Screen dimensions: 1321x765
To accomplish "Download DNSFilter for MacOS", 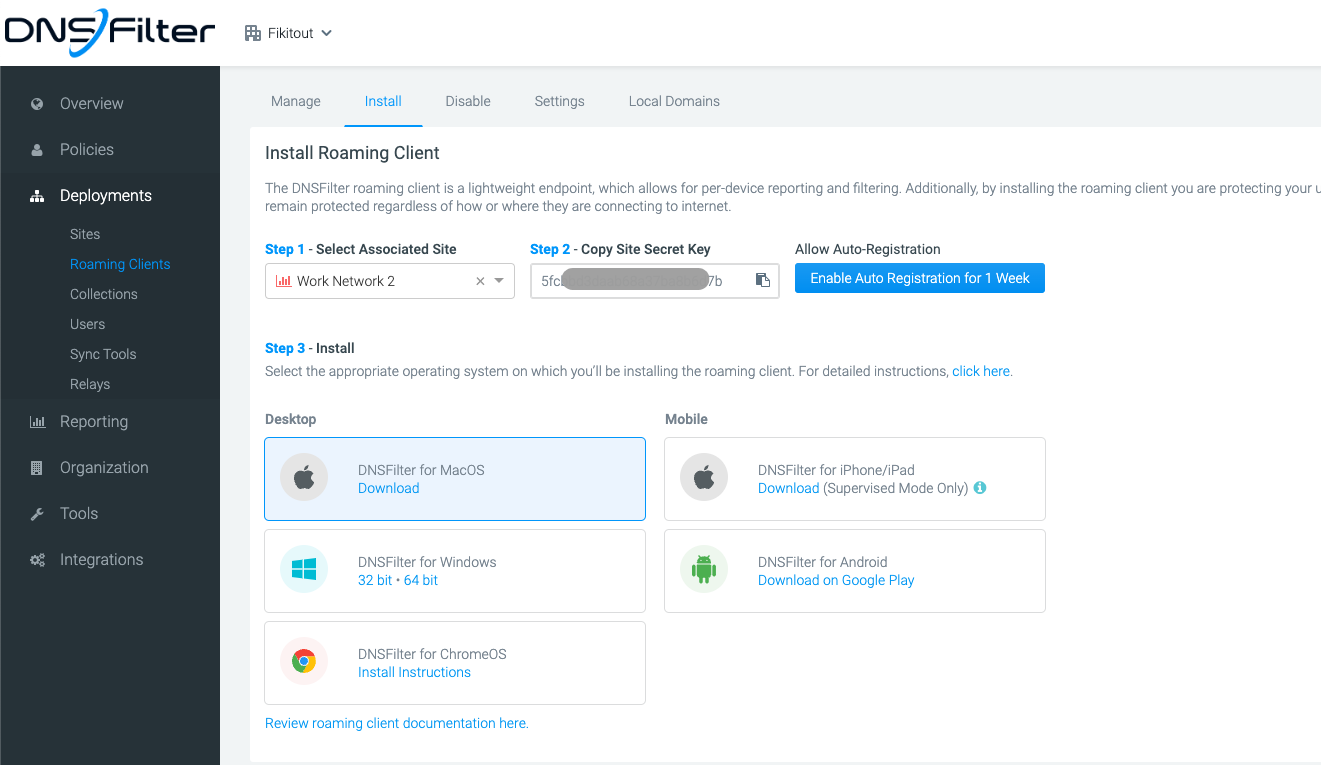I will (x=389, y=488).
